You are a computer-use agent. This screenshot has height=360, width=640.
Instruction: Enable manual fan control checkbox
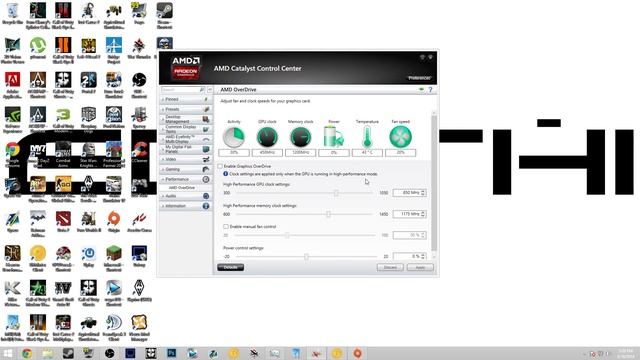[226, 227]
